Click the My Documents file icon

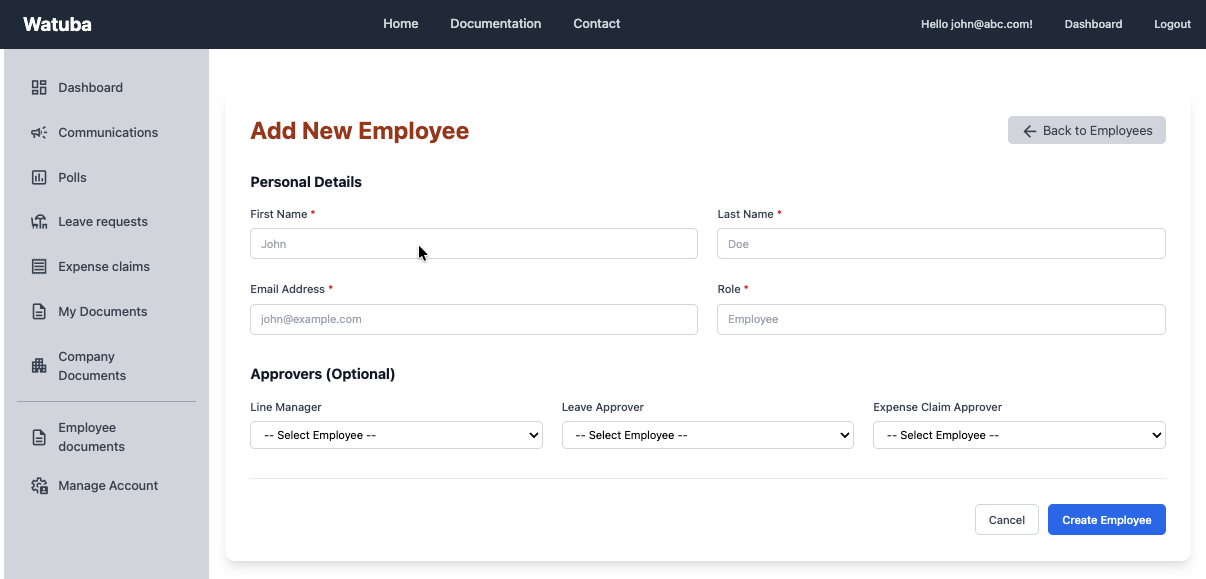[x=39, y=312]
